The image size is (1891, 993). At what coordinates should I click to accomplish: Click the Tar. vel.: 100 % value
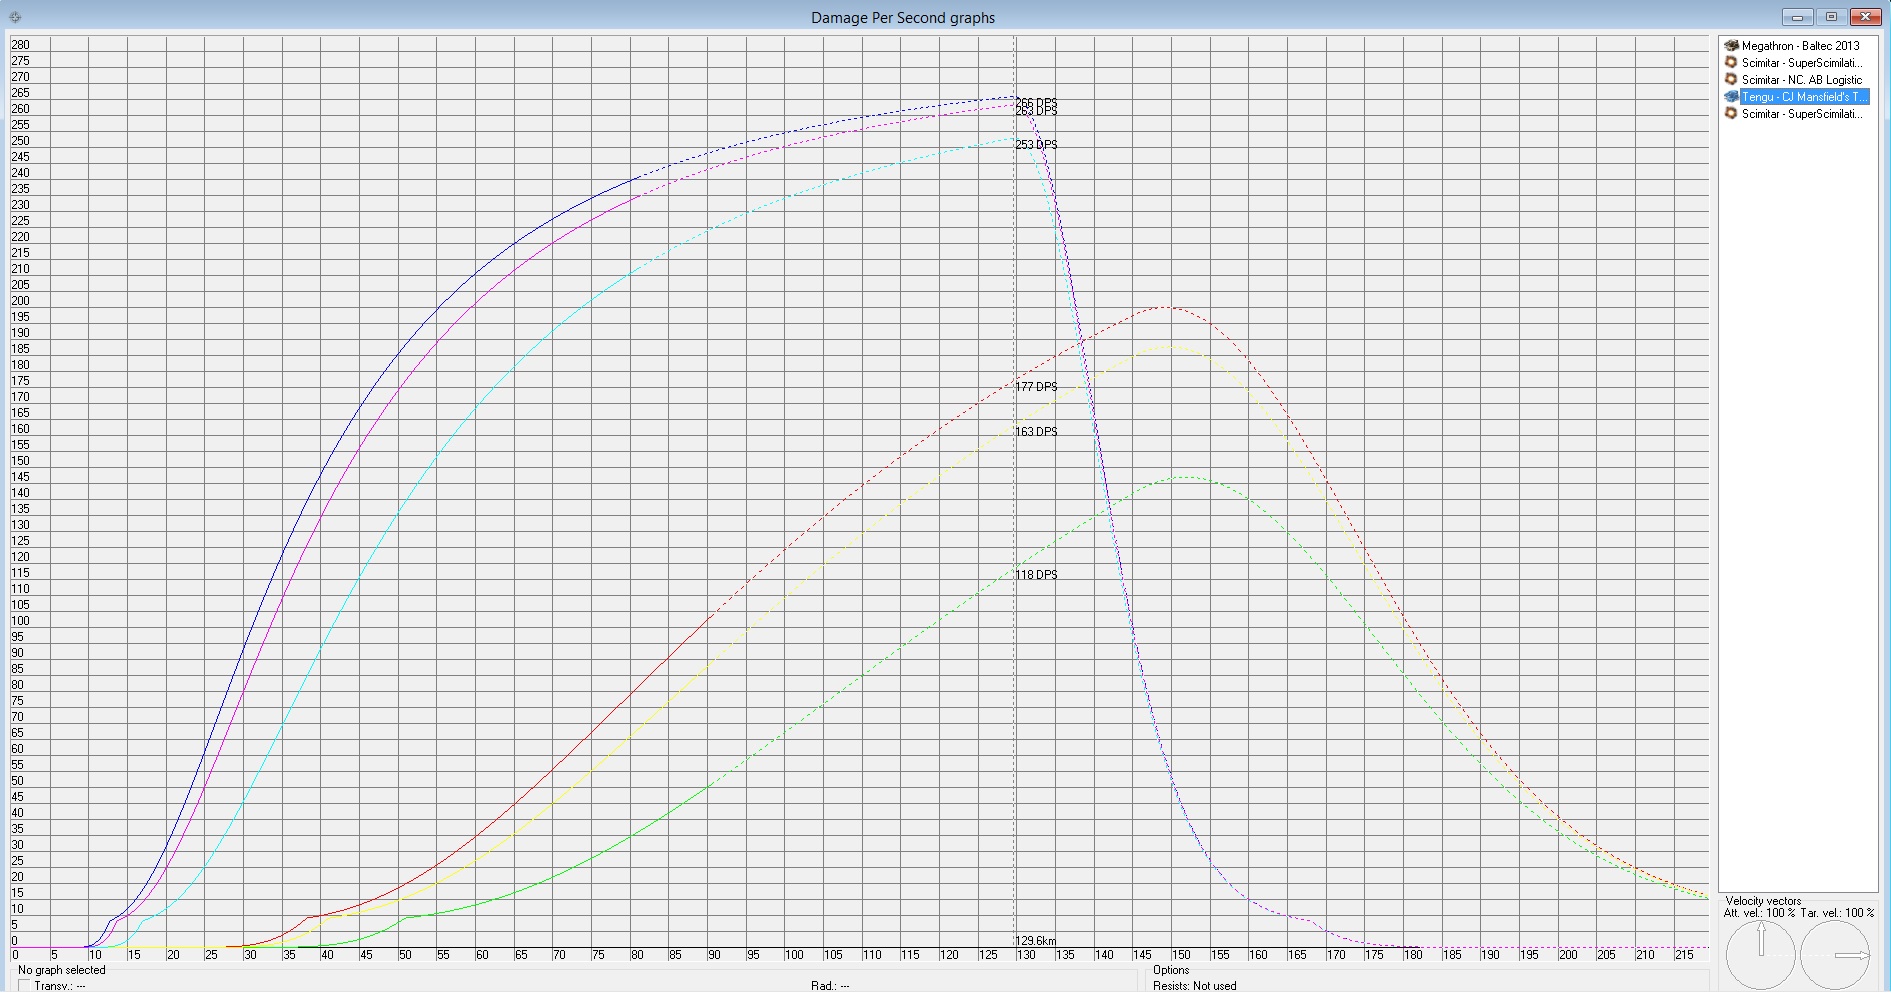[1838, 913]
